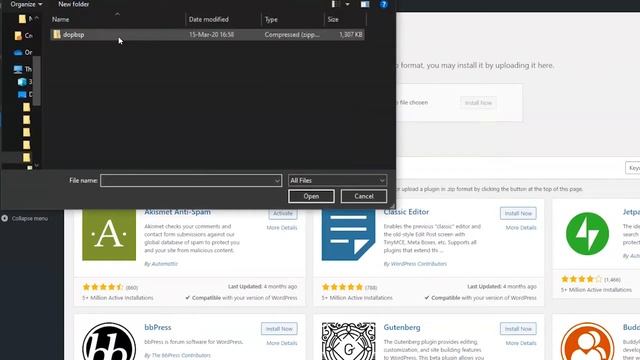Click the Jetpack green lightning logo
The height and width of the screenshot is (360, 640).
tap(587, 234)
